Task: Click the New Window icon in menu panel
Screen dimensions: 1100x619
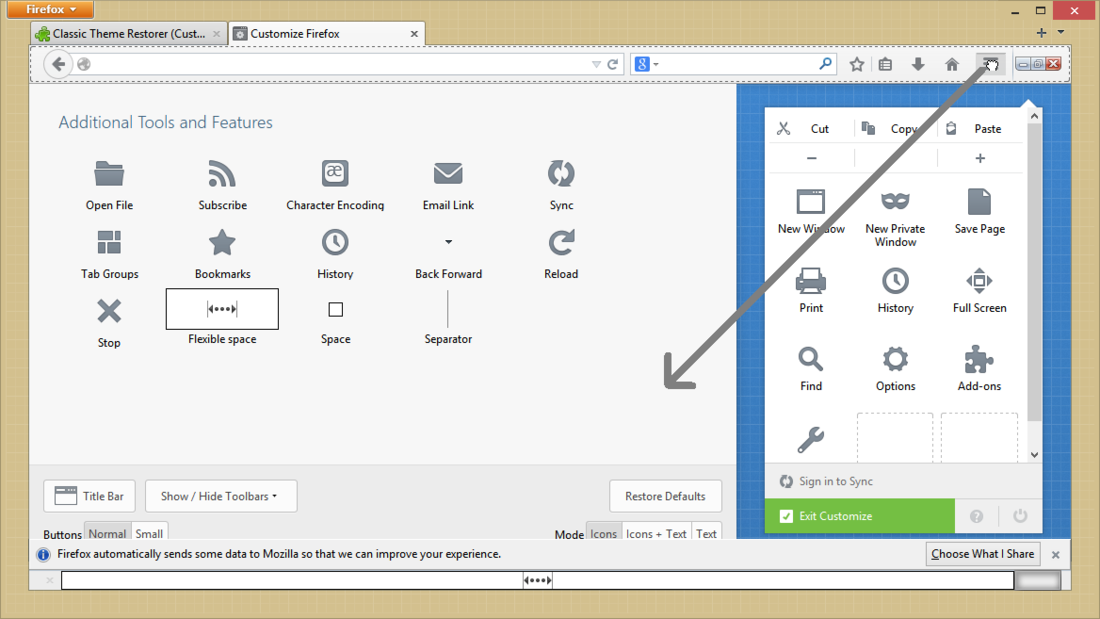Action: coord(810,202)
